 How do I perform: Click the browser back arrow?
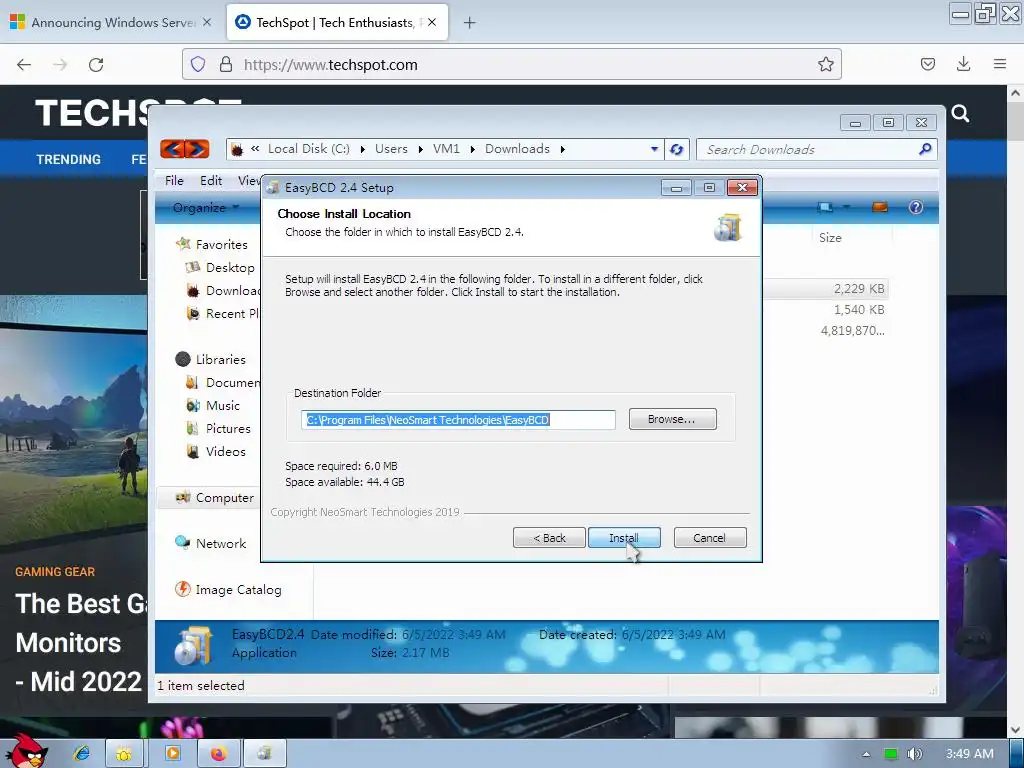coord(24,64)
